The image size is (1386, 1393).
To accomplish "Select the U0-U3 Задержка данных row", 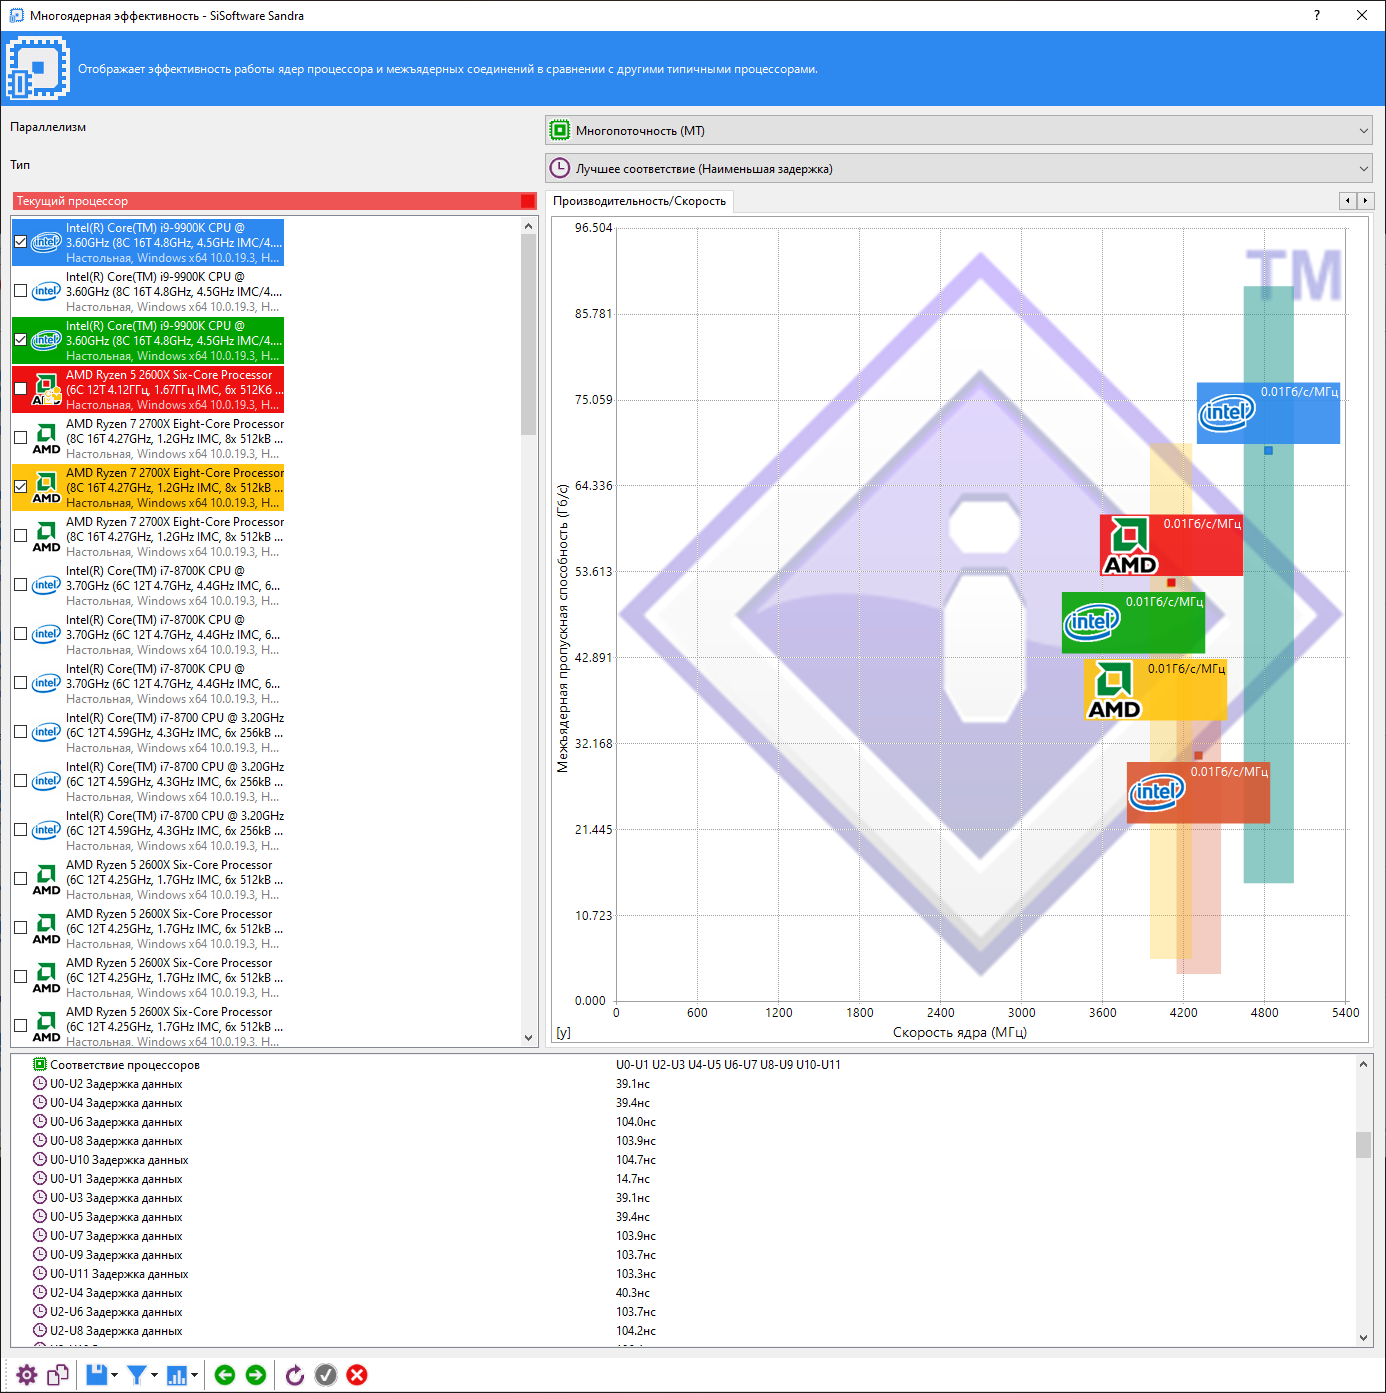I will 682,1198.
